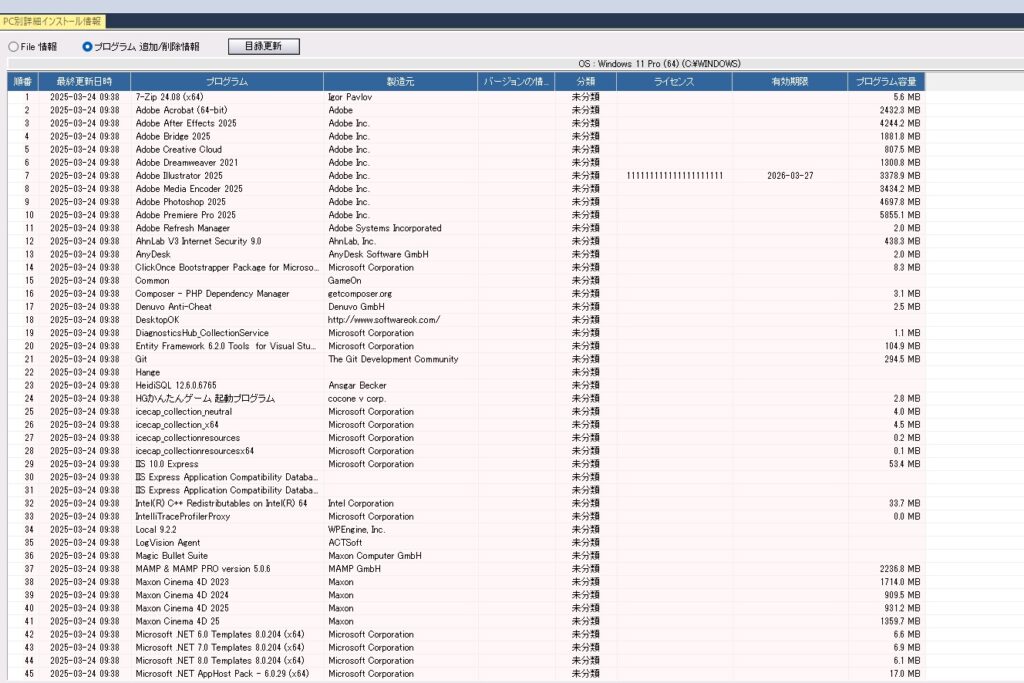
Task: Click the バージョンの情報 column header
Action: click(x=516, y=82)
